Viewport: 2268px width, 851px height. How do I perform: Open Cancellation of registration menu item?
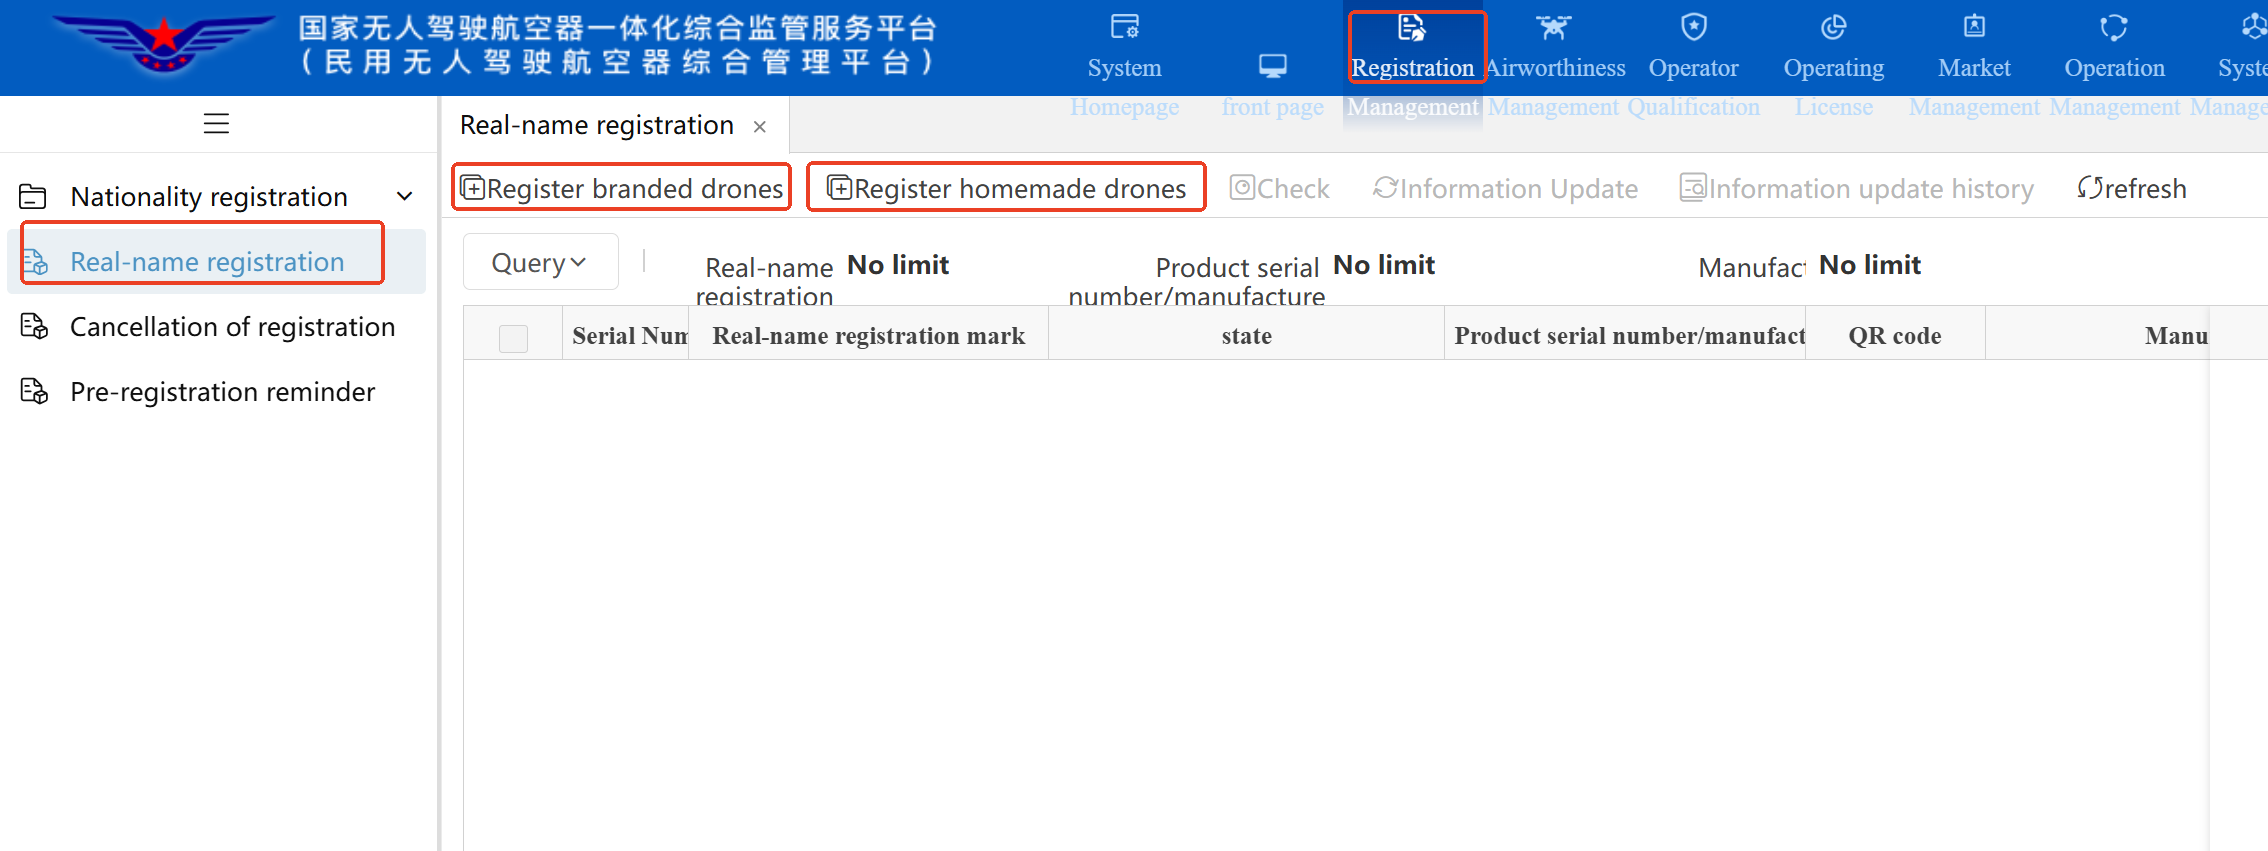pos(216,327)
